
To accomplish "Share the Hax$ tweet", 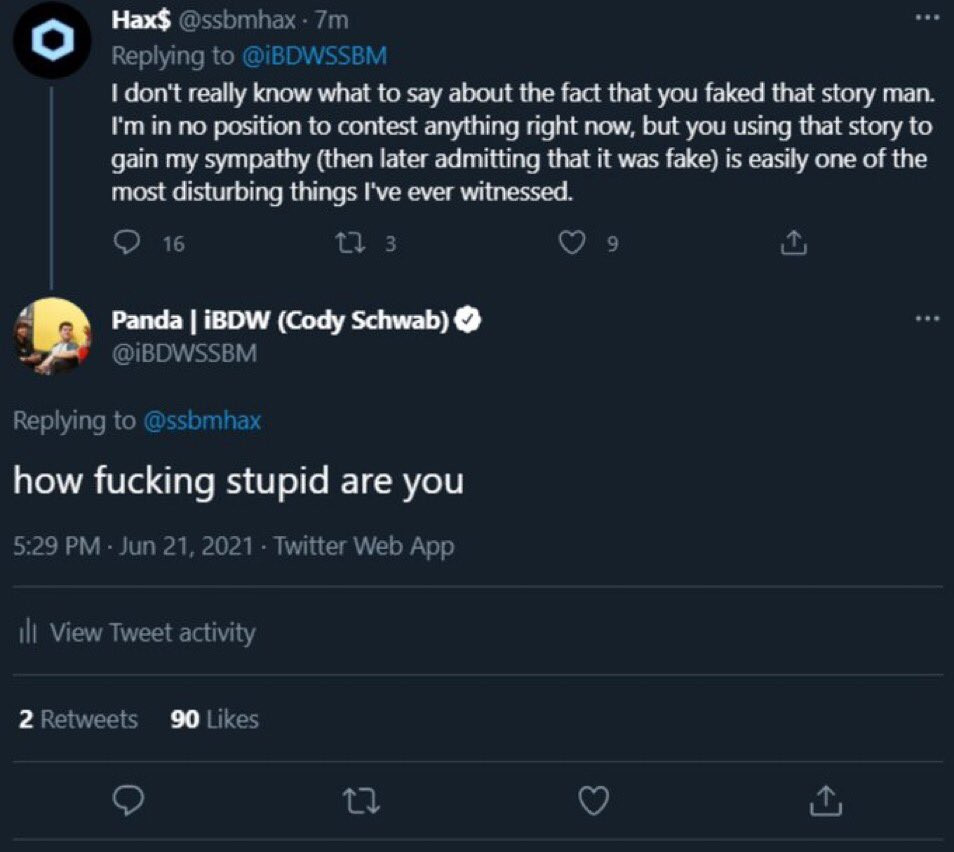I will pyautogui.click(x=792, y=242).
